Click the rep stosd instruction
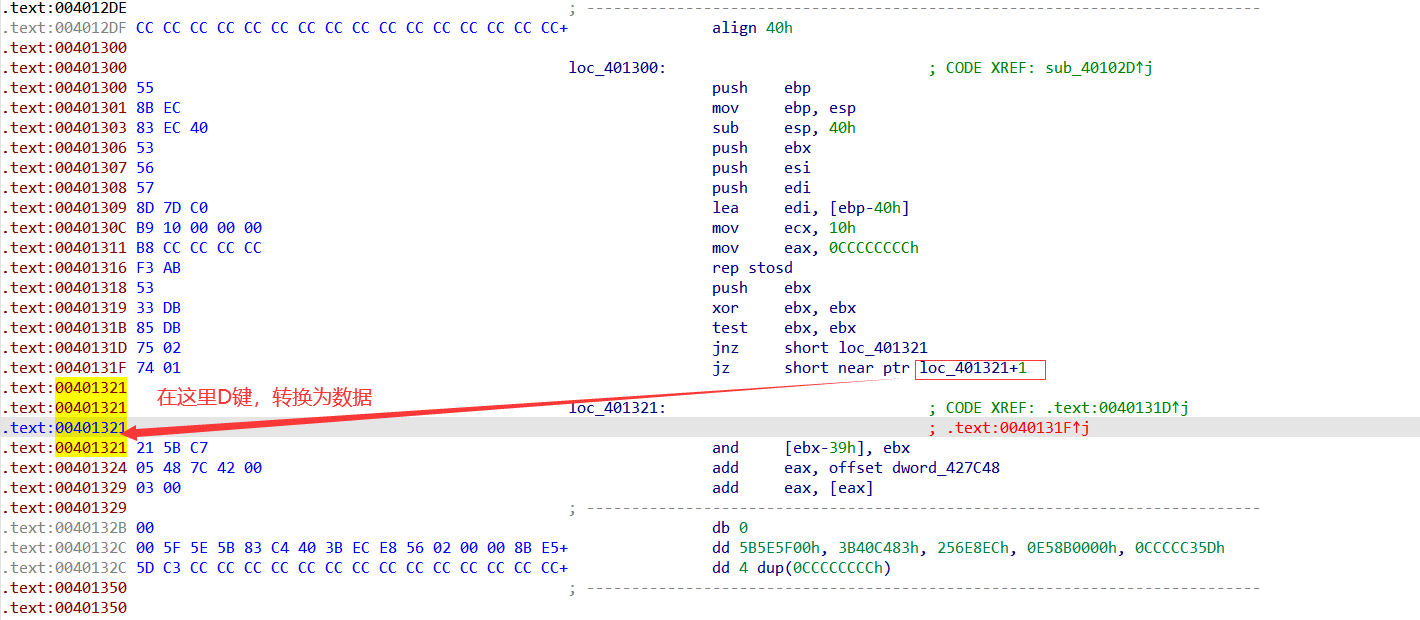The width and height of the screenshot is (1420, 620). coord(752,268)
